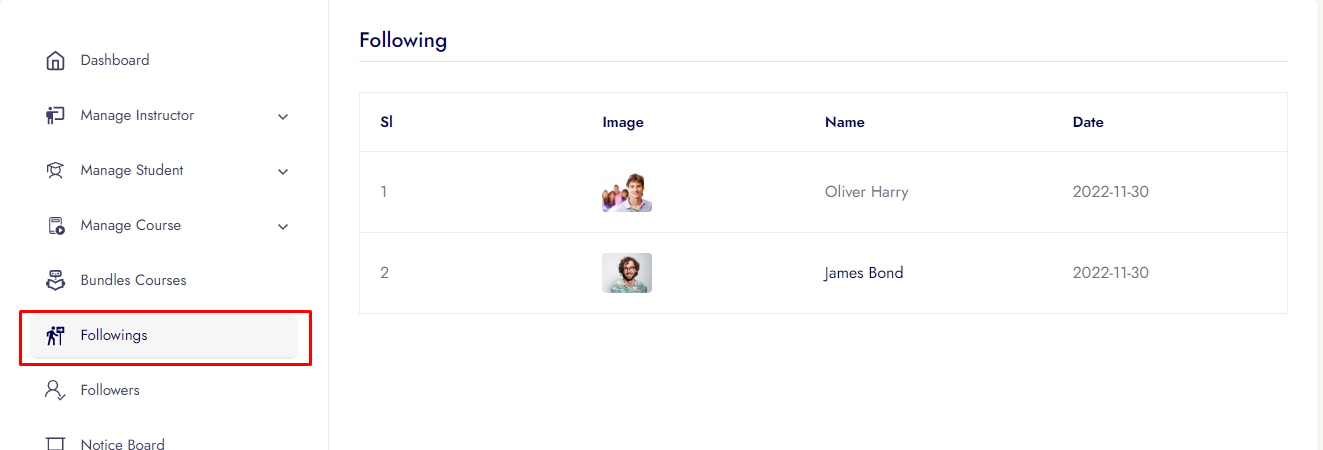Click the Manage Instructor sidebar icon

[x=56, y=116]
